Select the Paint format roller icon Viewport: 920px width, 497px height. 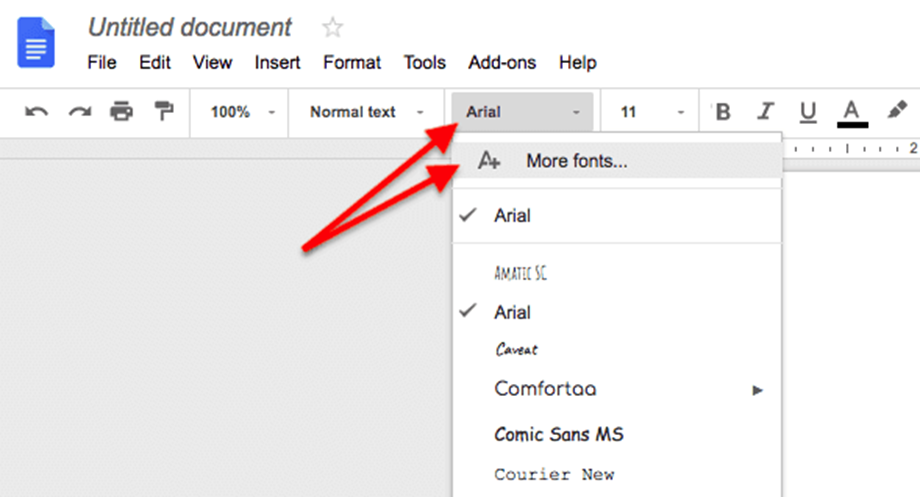tap(164, 111)
